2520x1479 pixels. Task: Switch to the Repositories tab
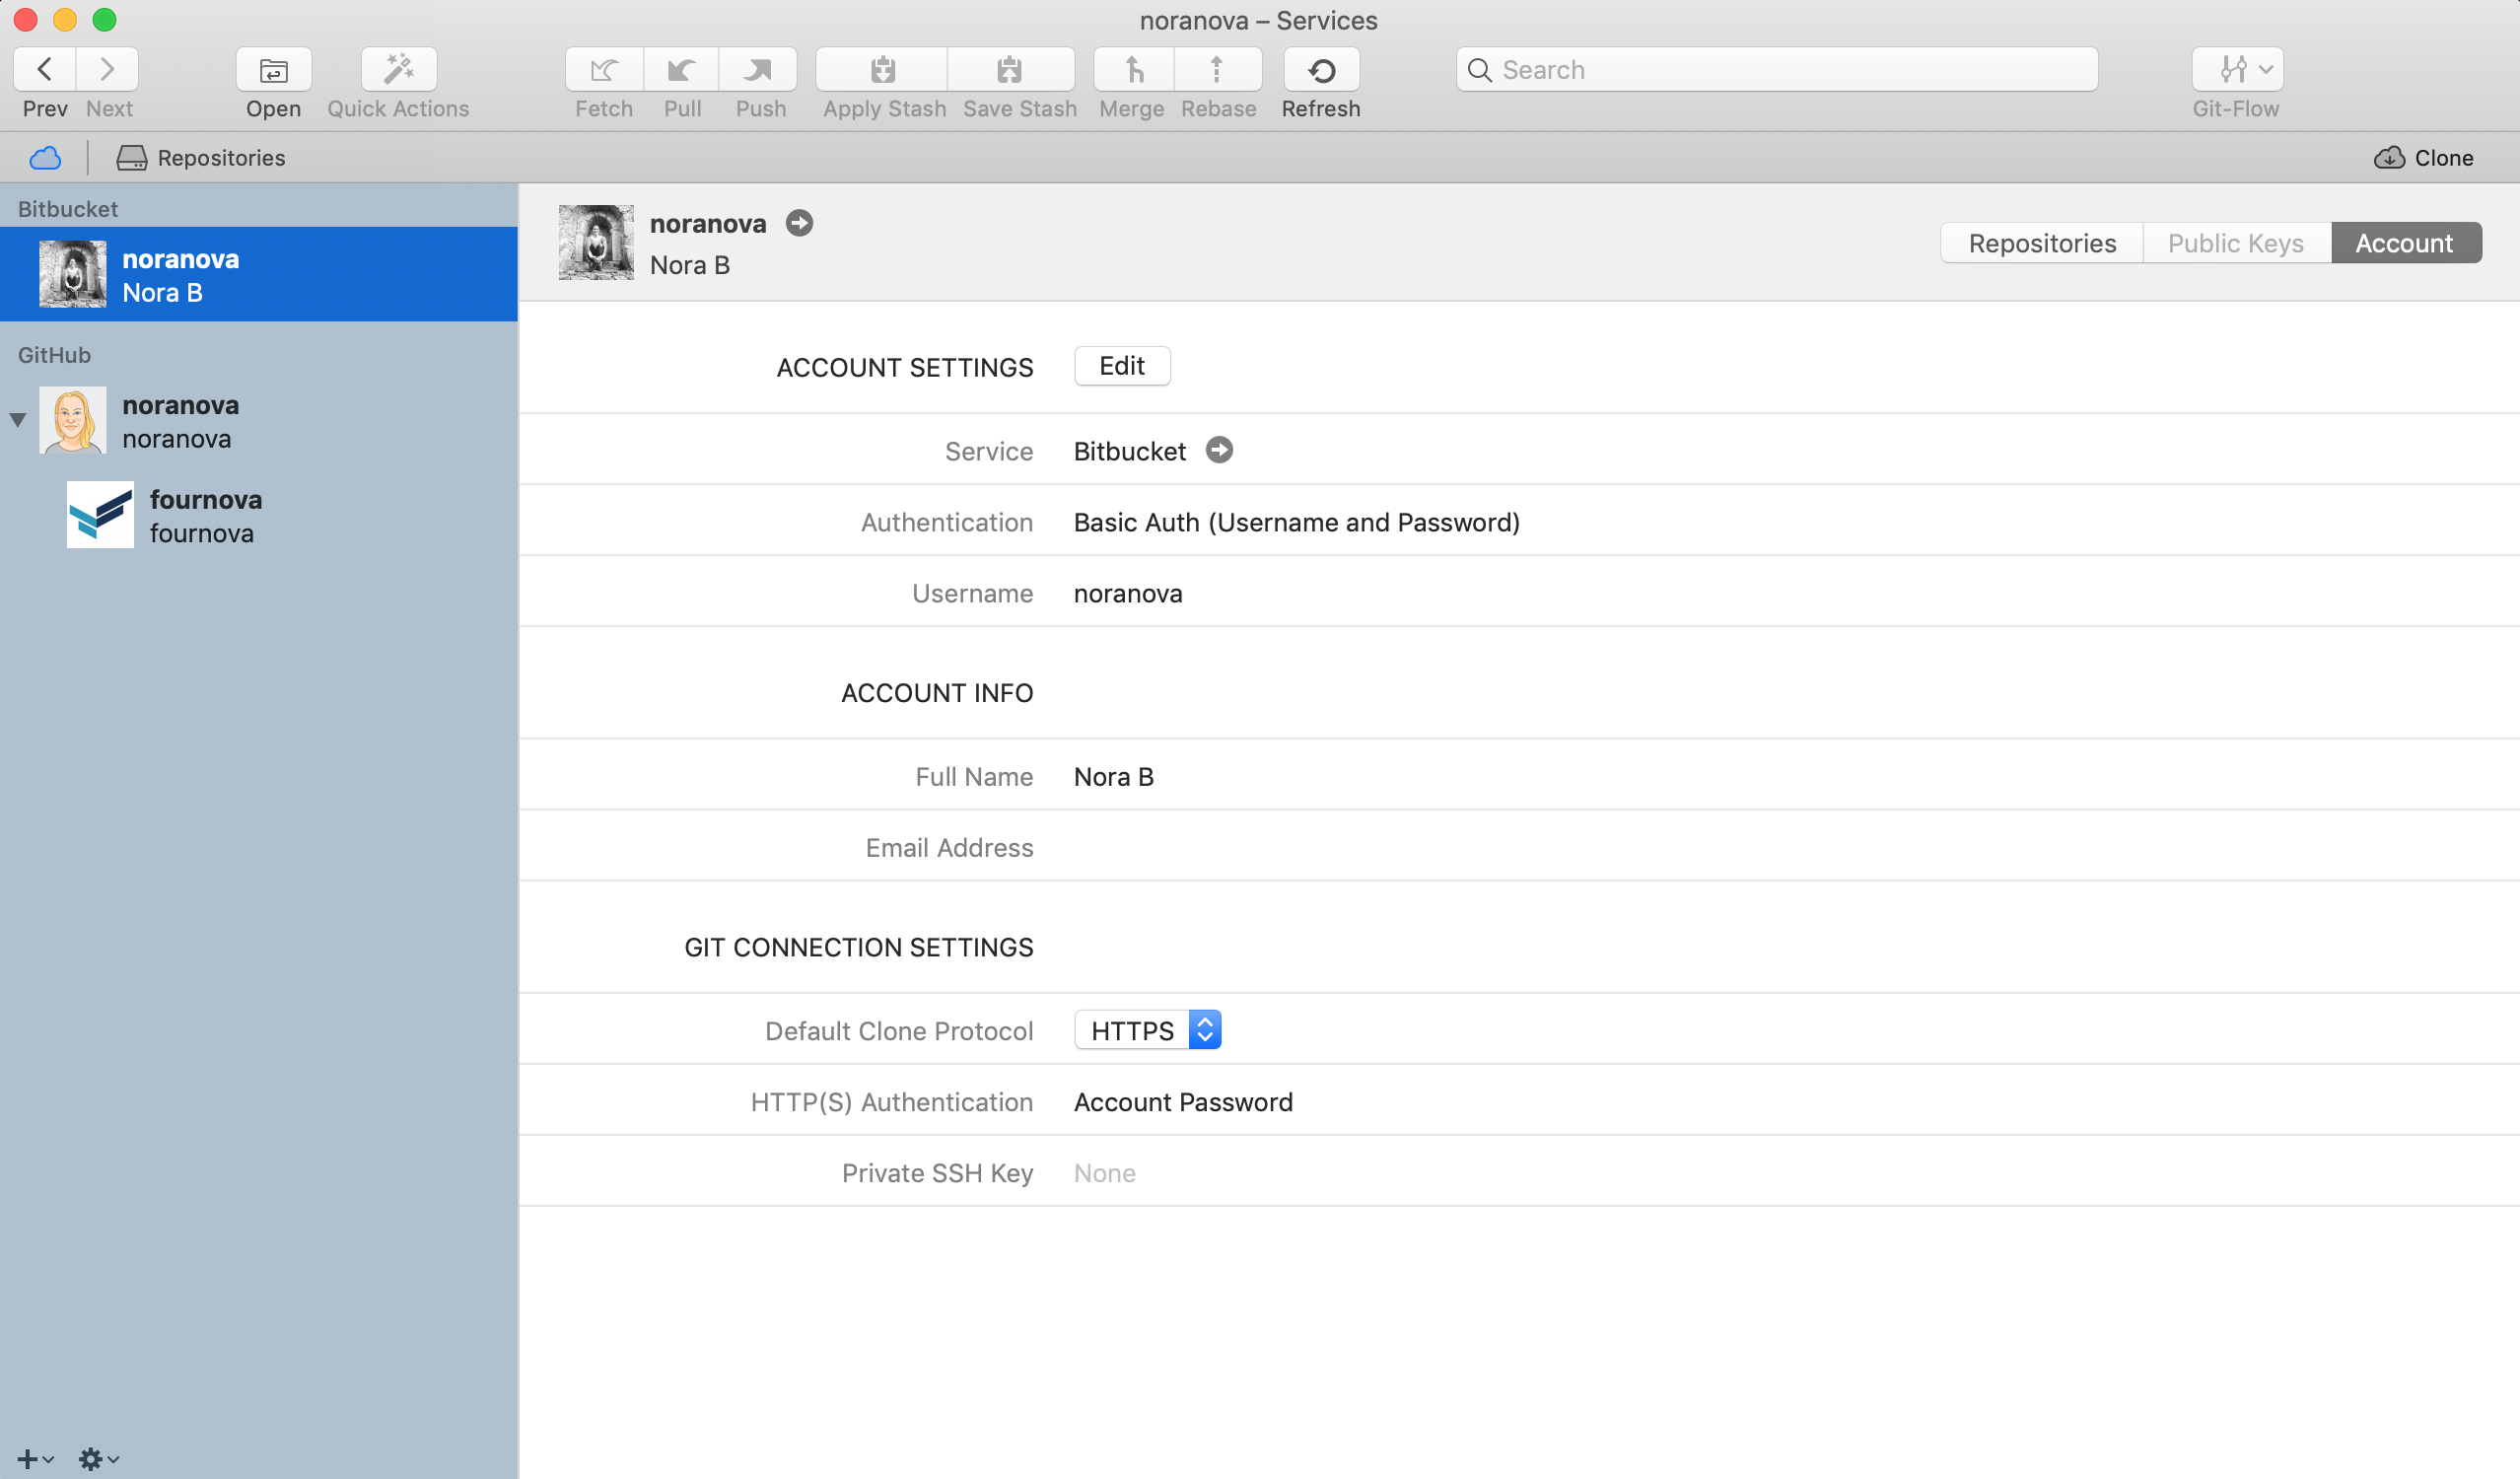(x=2041, y=243)
